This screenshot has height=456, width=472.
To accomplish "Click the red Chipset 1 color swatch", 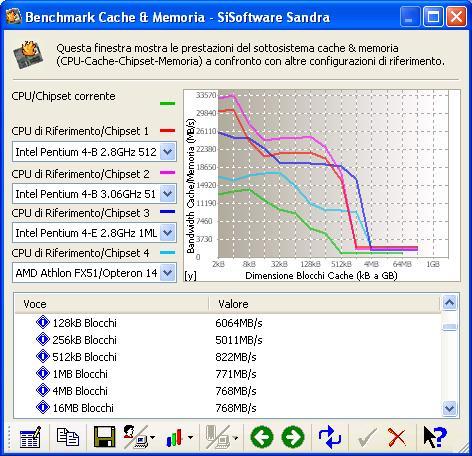I will click(x=167, y=131).
